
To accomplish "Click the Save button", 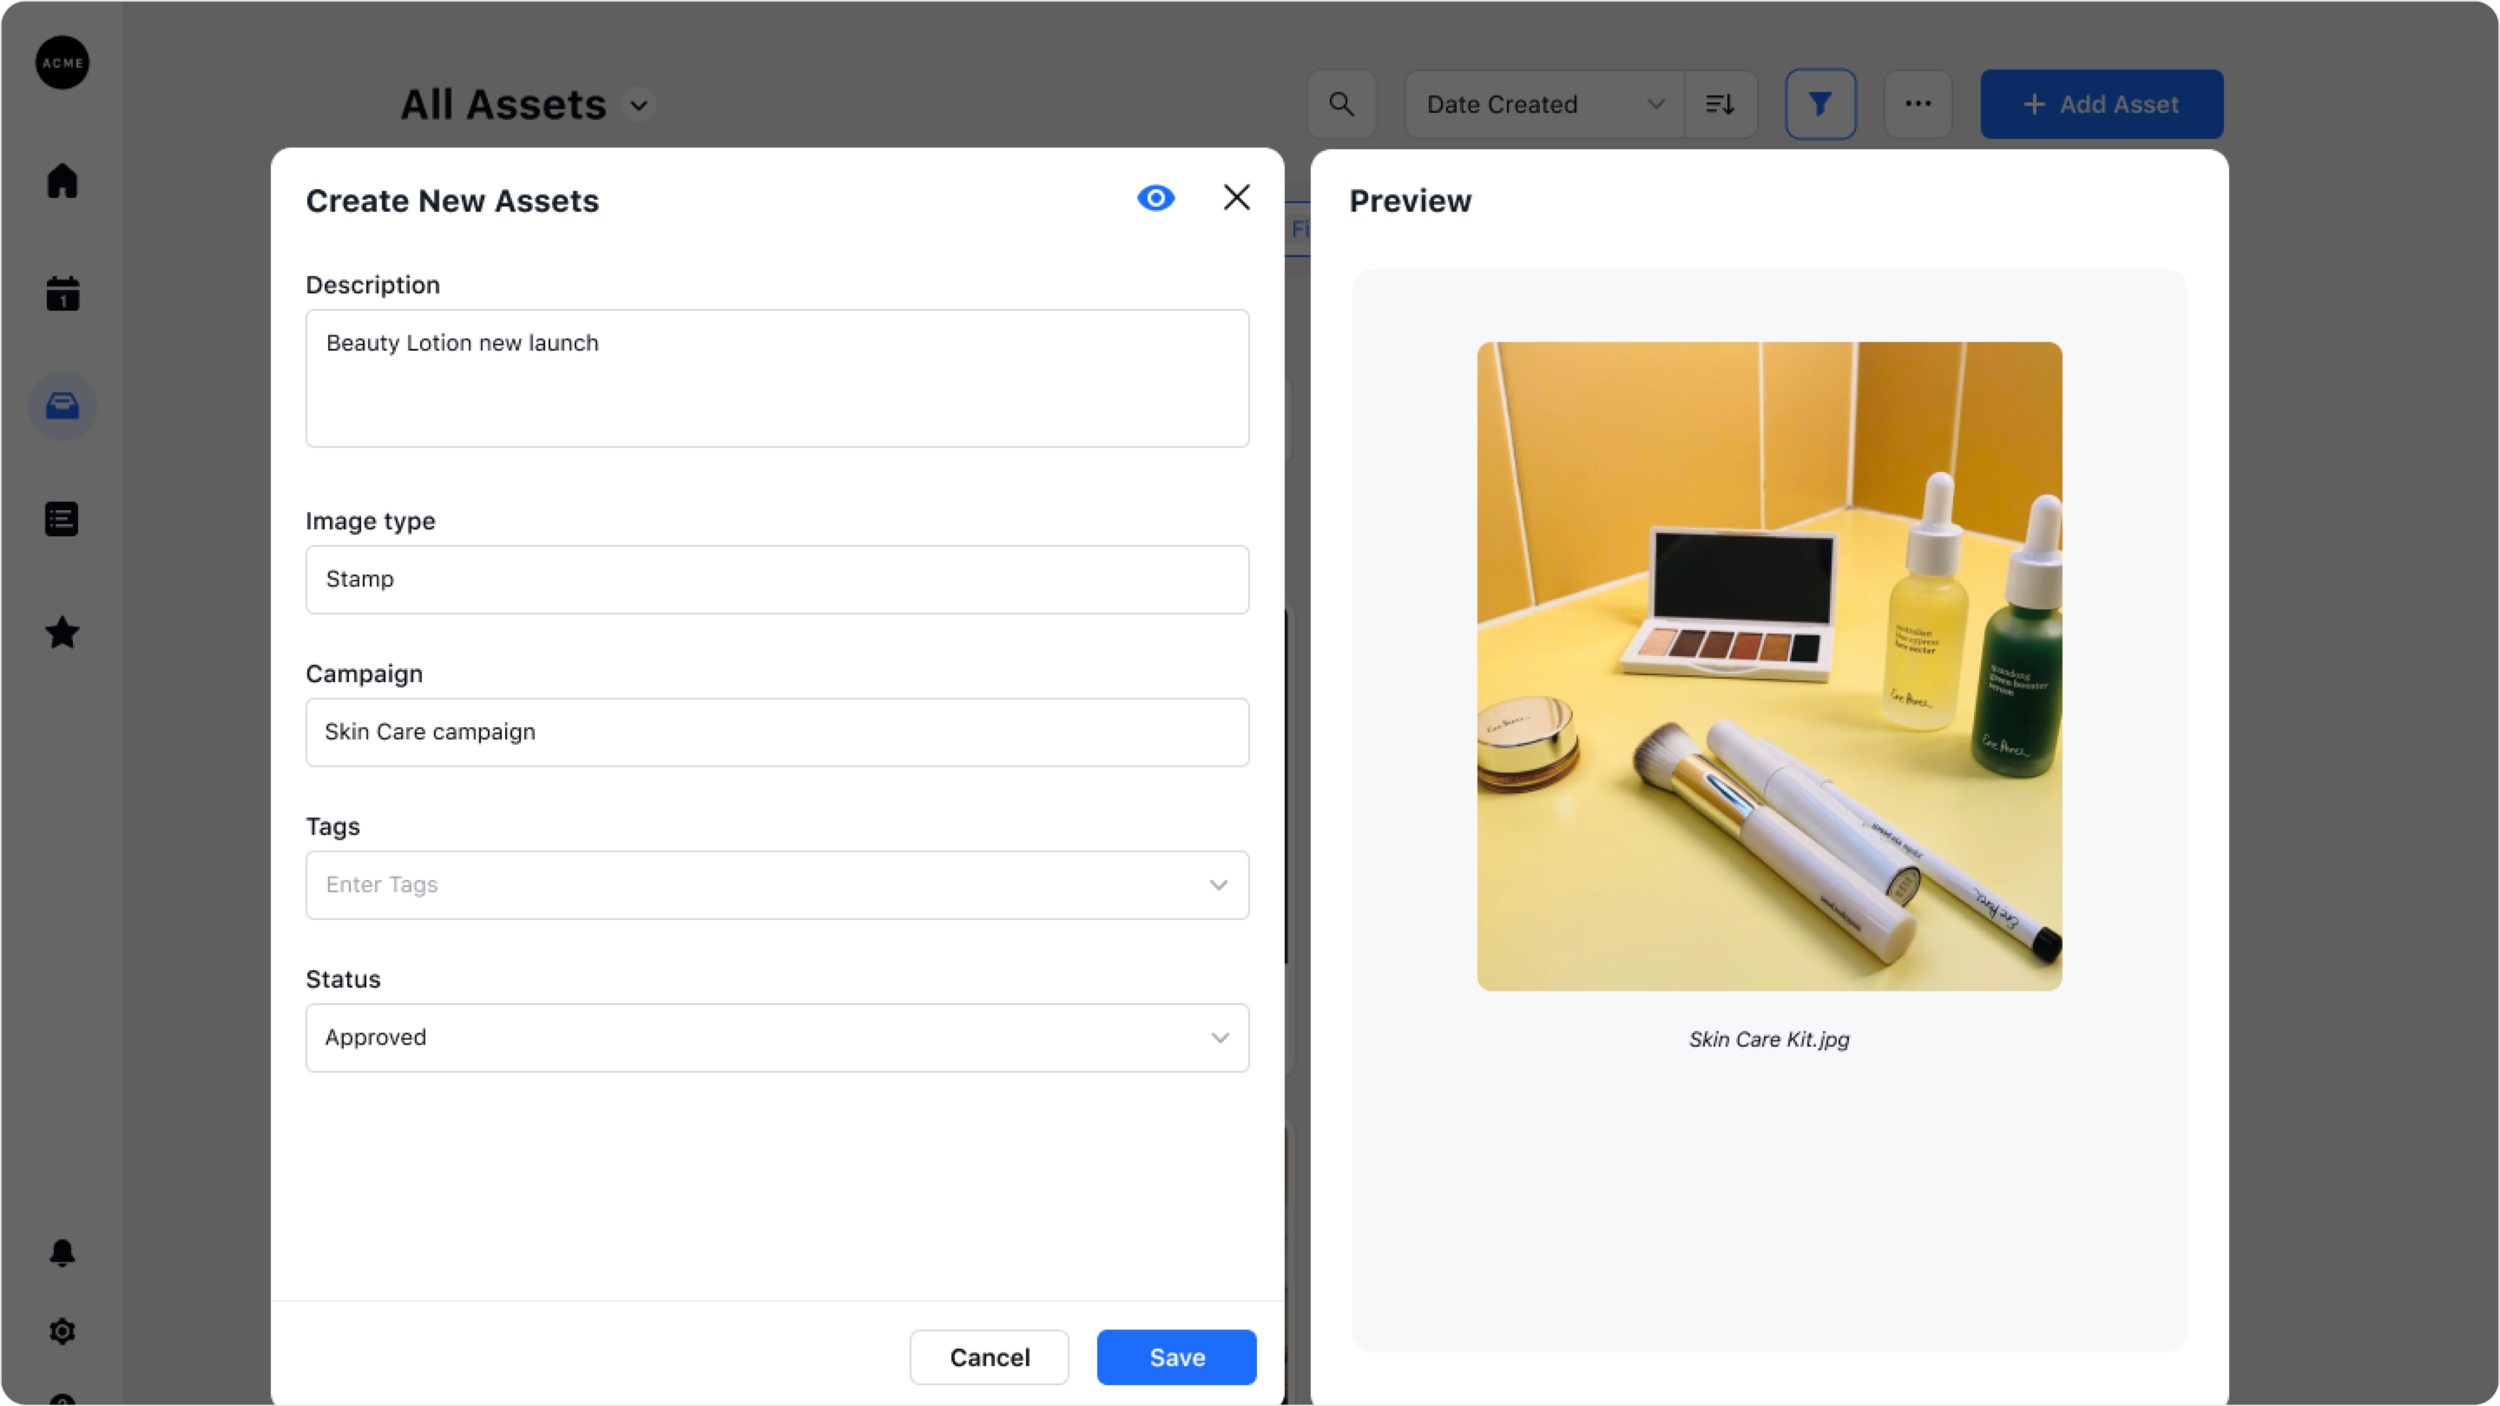I will pos(1176,1357).
